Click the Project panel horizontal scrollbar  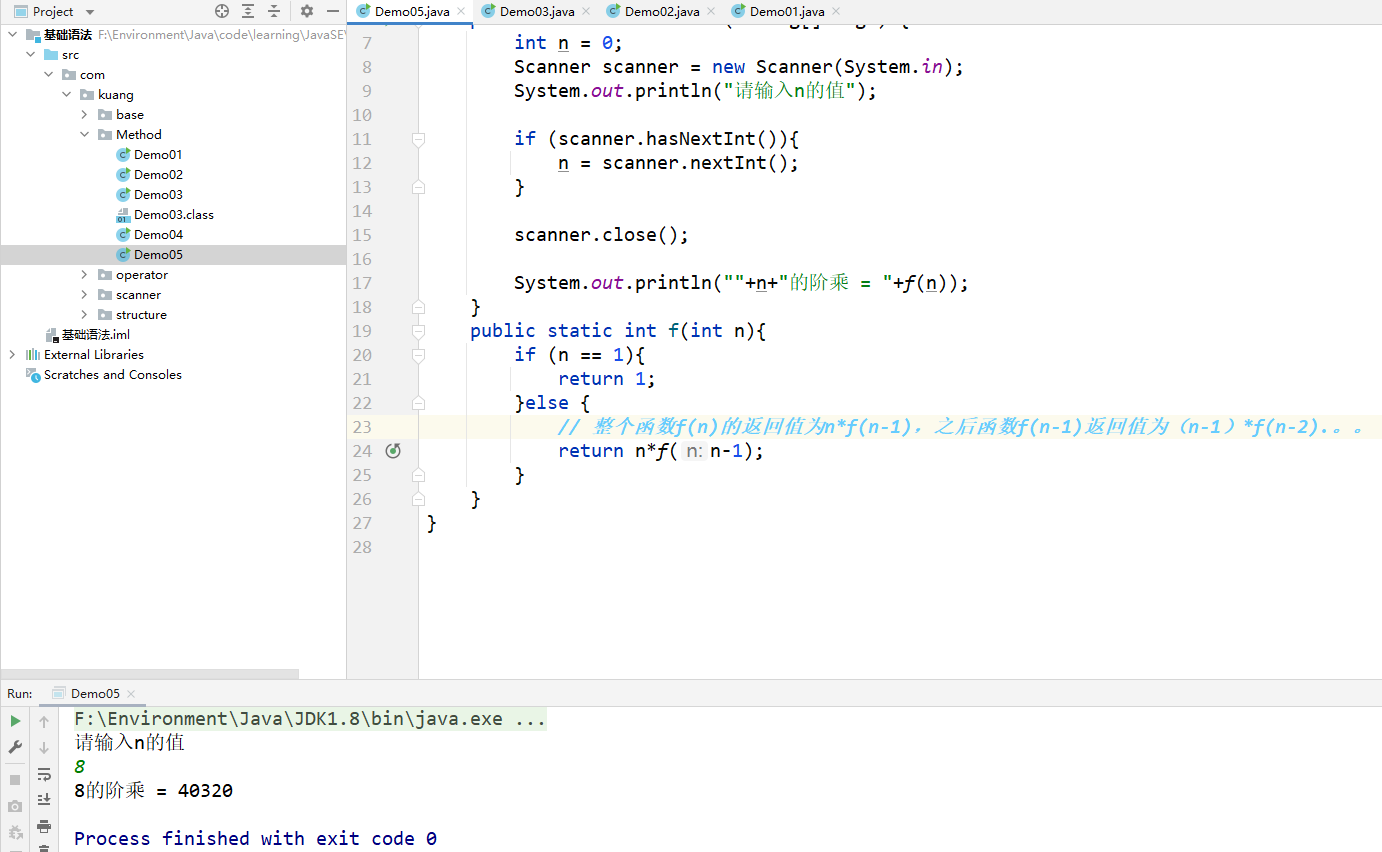click(150, 674)
